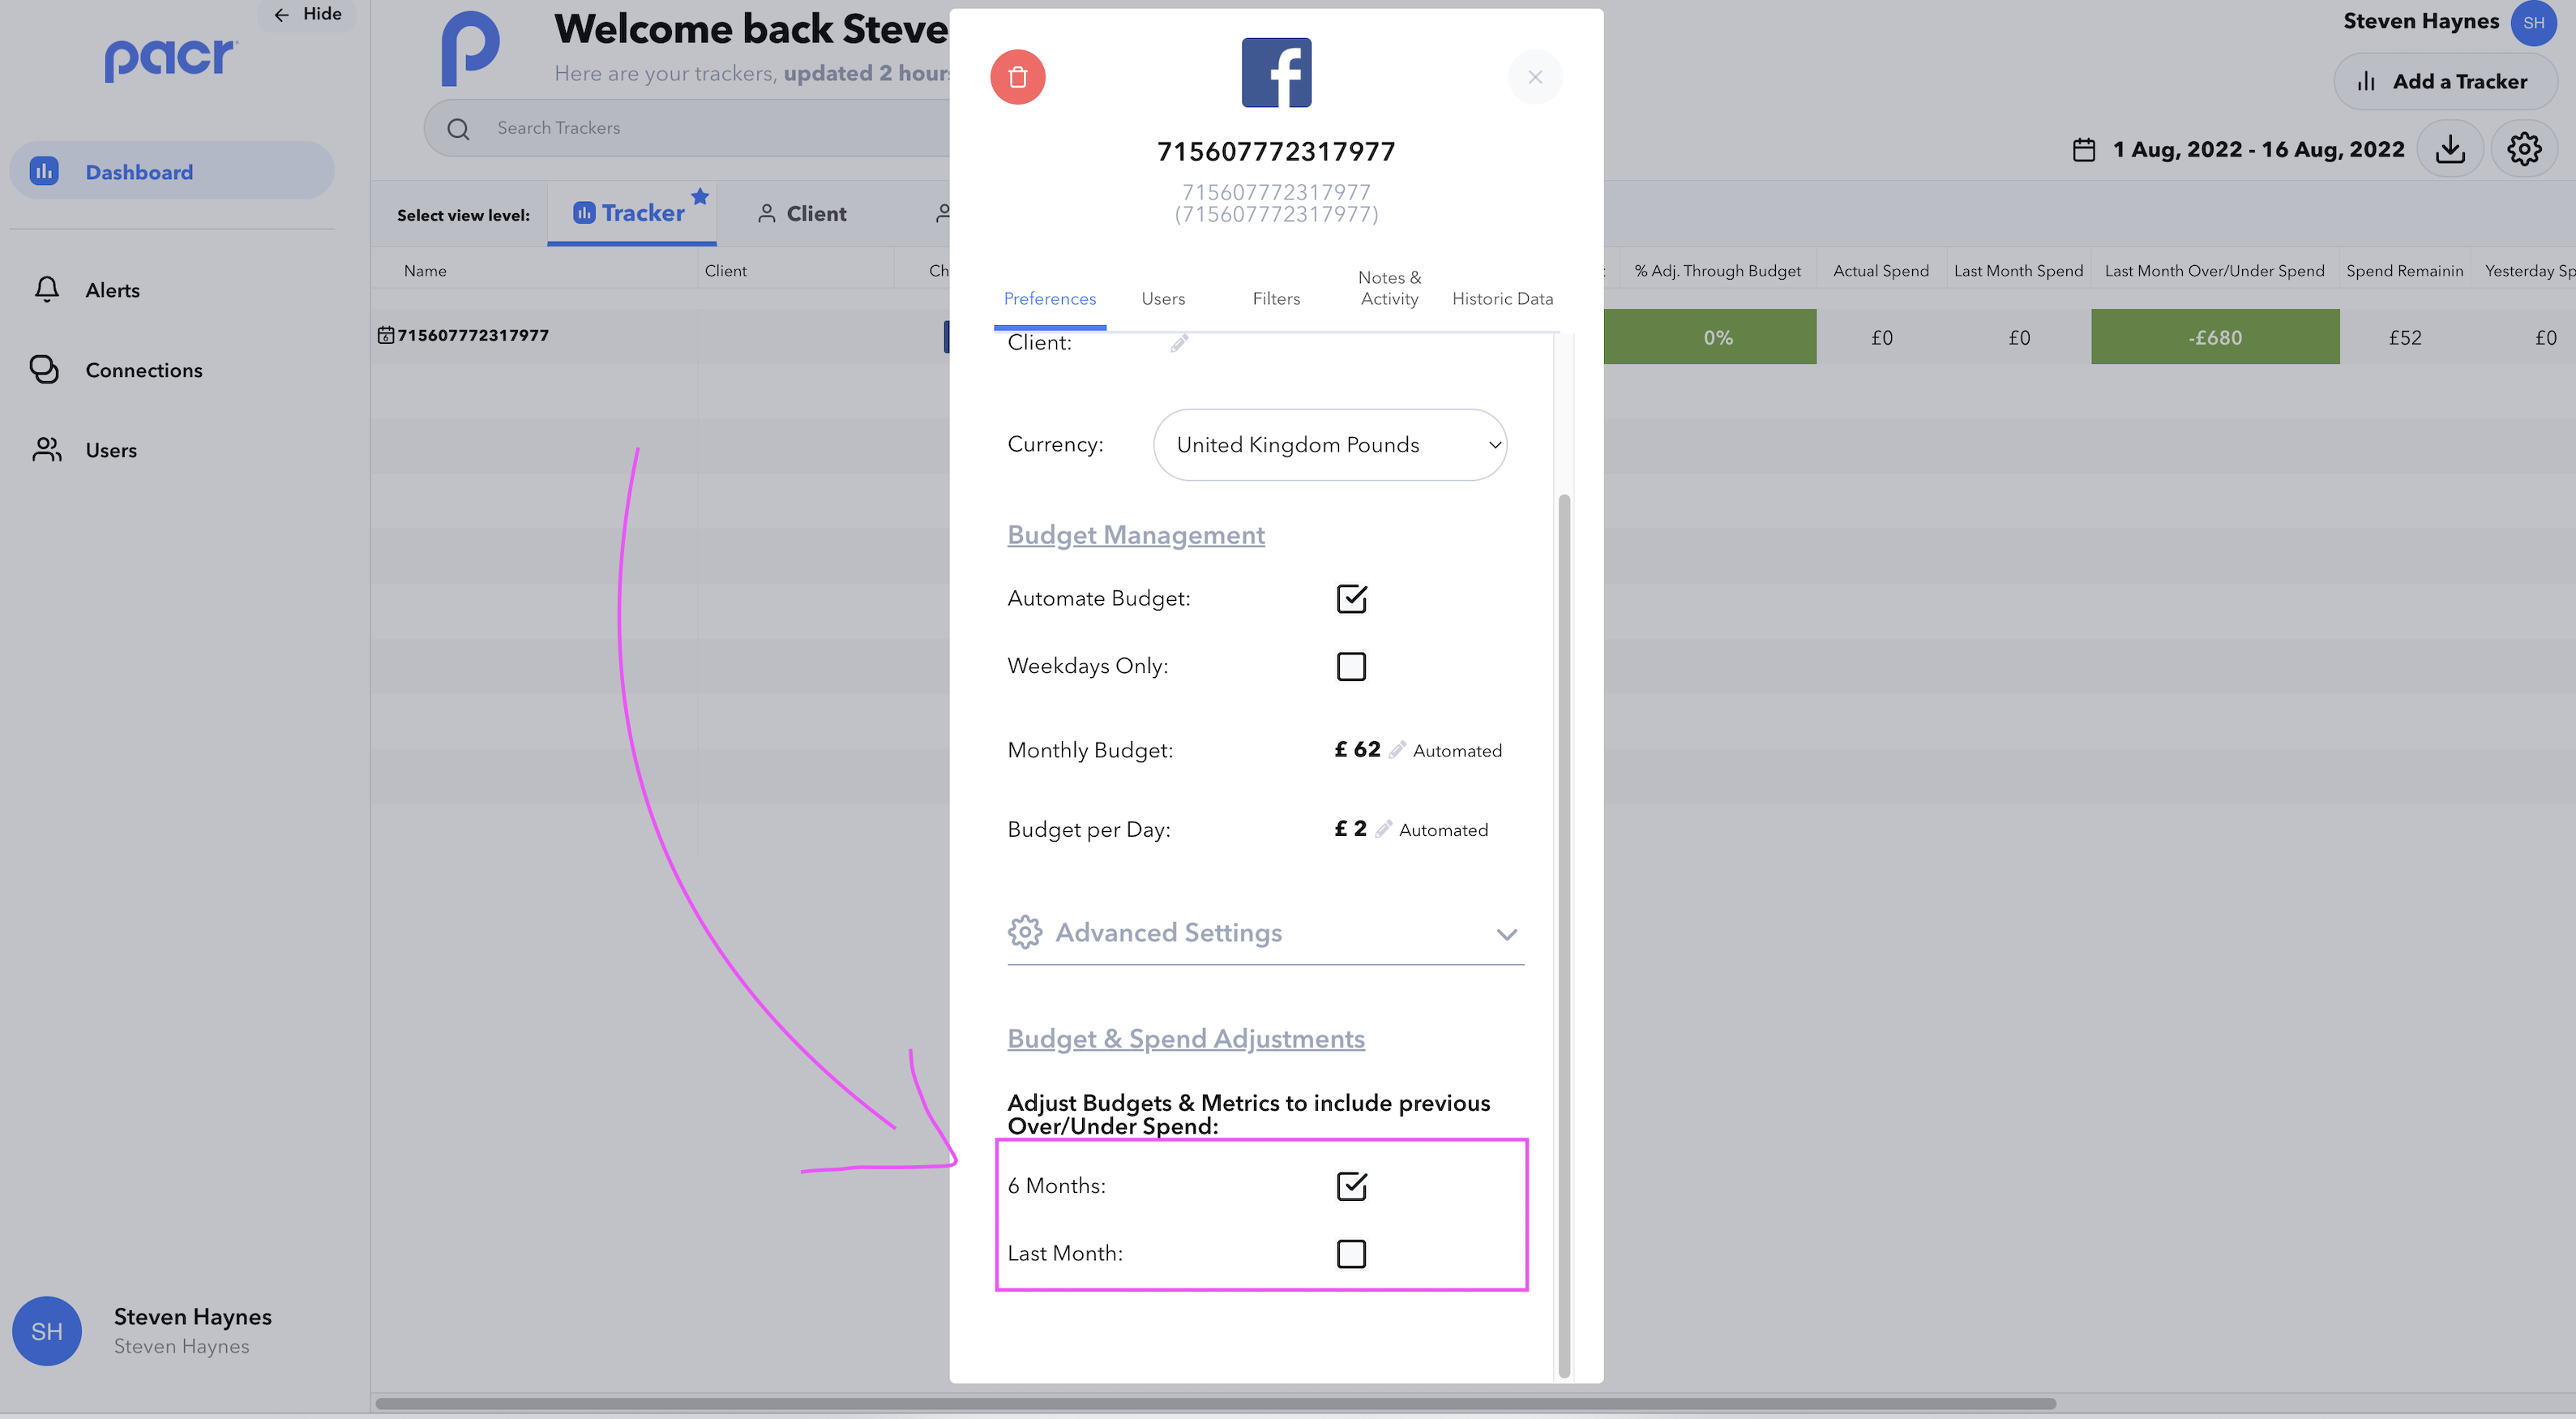Open the settings gear beside date range
Image resolution: width=2576 pixels, height=1419 pixels.
[x=2523, y=149]
